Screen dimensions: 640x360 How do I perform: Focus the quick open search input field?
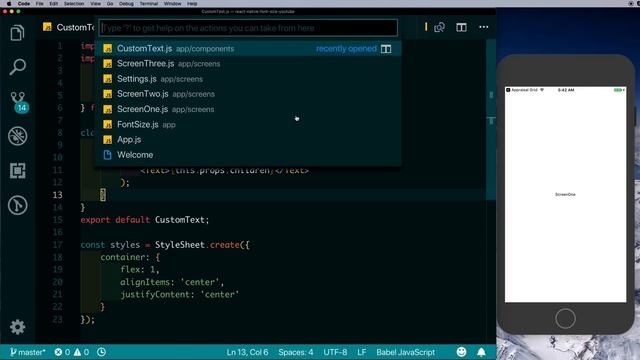point(248,28)
